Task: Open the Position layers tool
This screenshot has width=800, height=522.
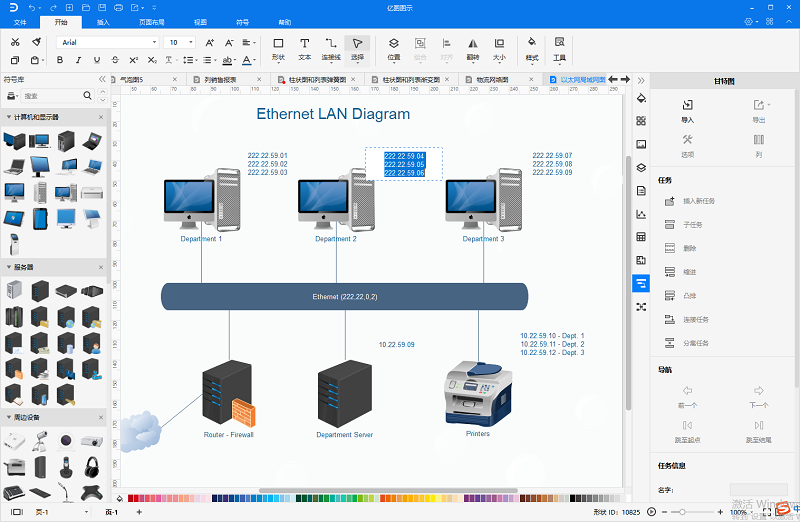Action: (x=394, y=49)
